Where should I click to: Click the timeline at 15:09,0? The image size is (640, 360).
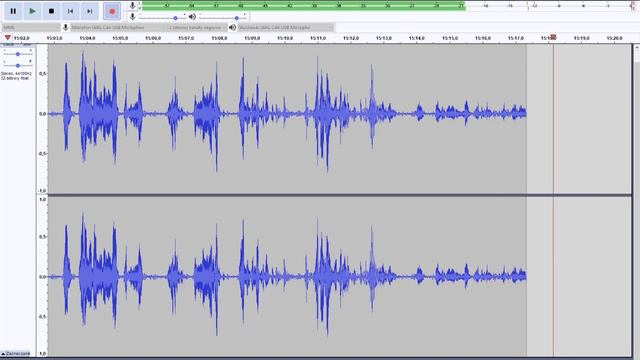pos(252,38)
